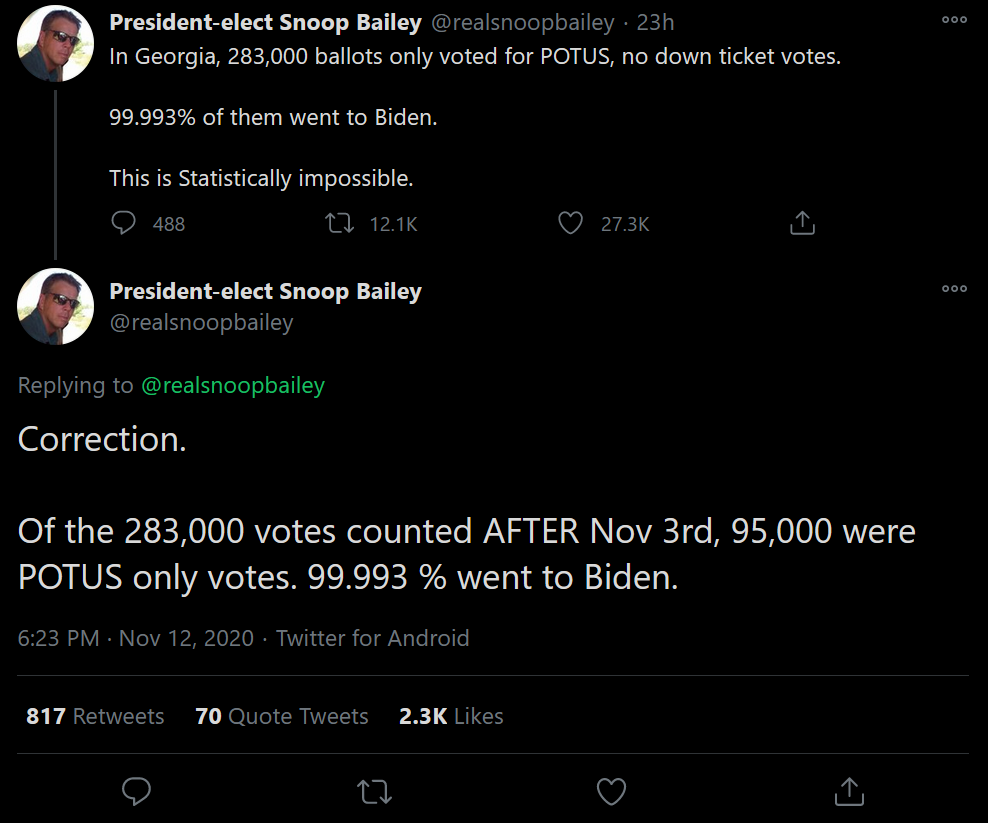View the 70 Quote Tweets list
The image size is (988, 823).
282,716
